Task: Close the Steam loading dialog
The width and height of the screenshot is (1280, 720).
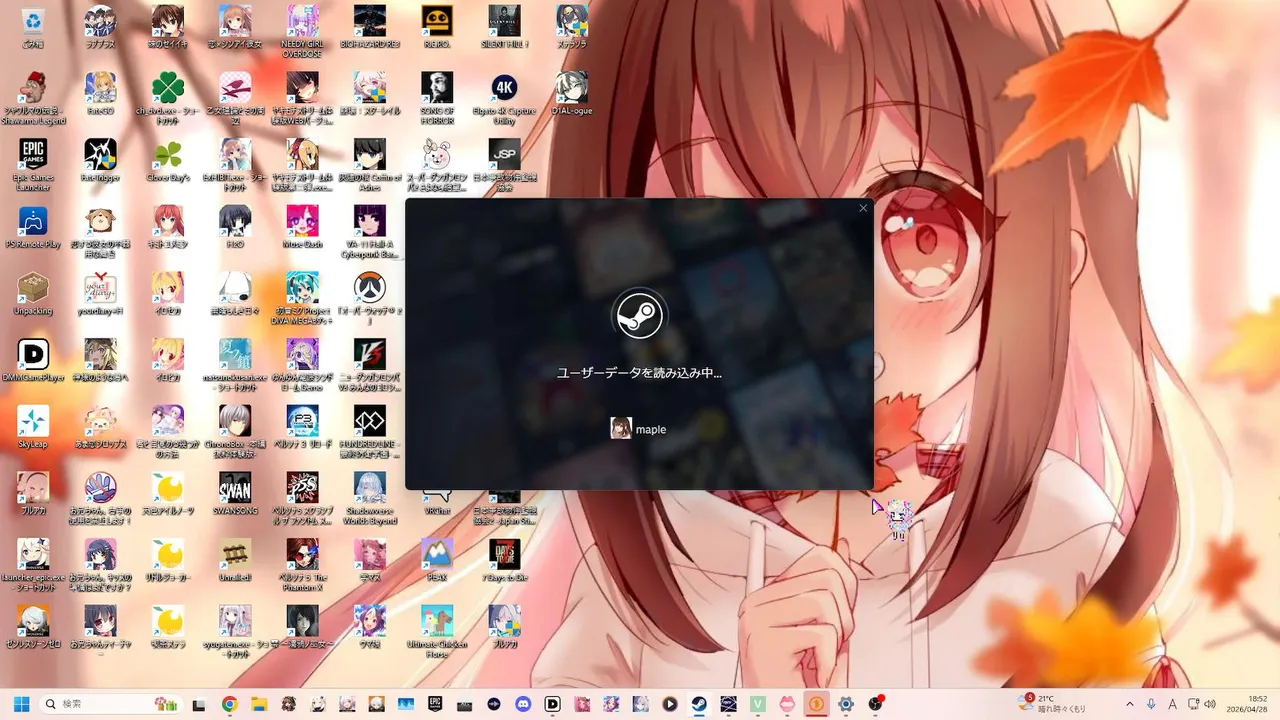Action: click(x=863, y=208)
